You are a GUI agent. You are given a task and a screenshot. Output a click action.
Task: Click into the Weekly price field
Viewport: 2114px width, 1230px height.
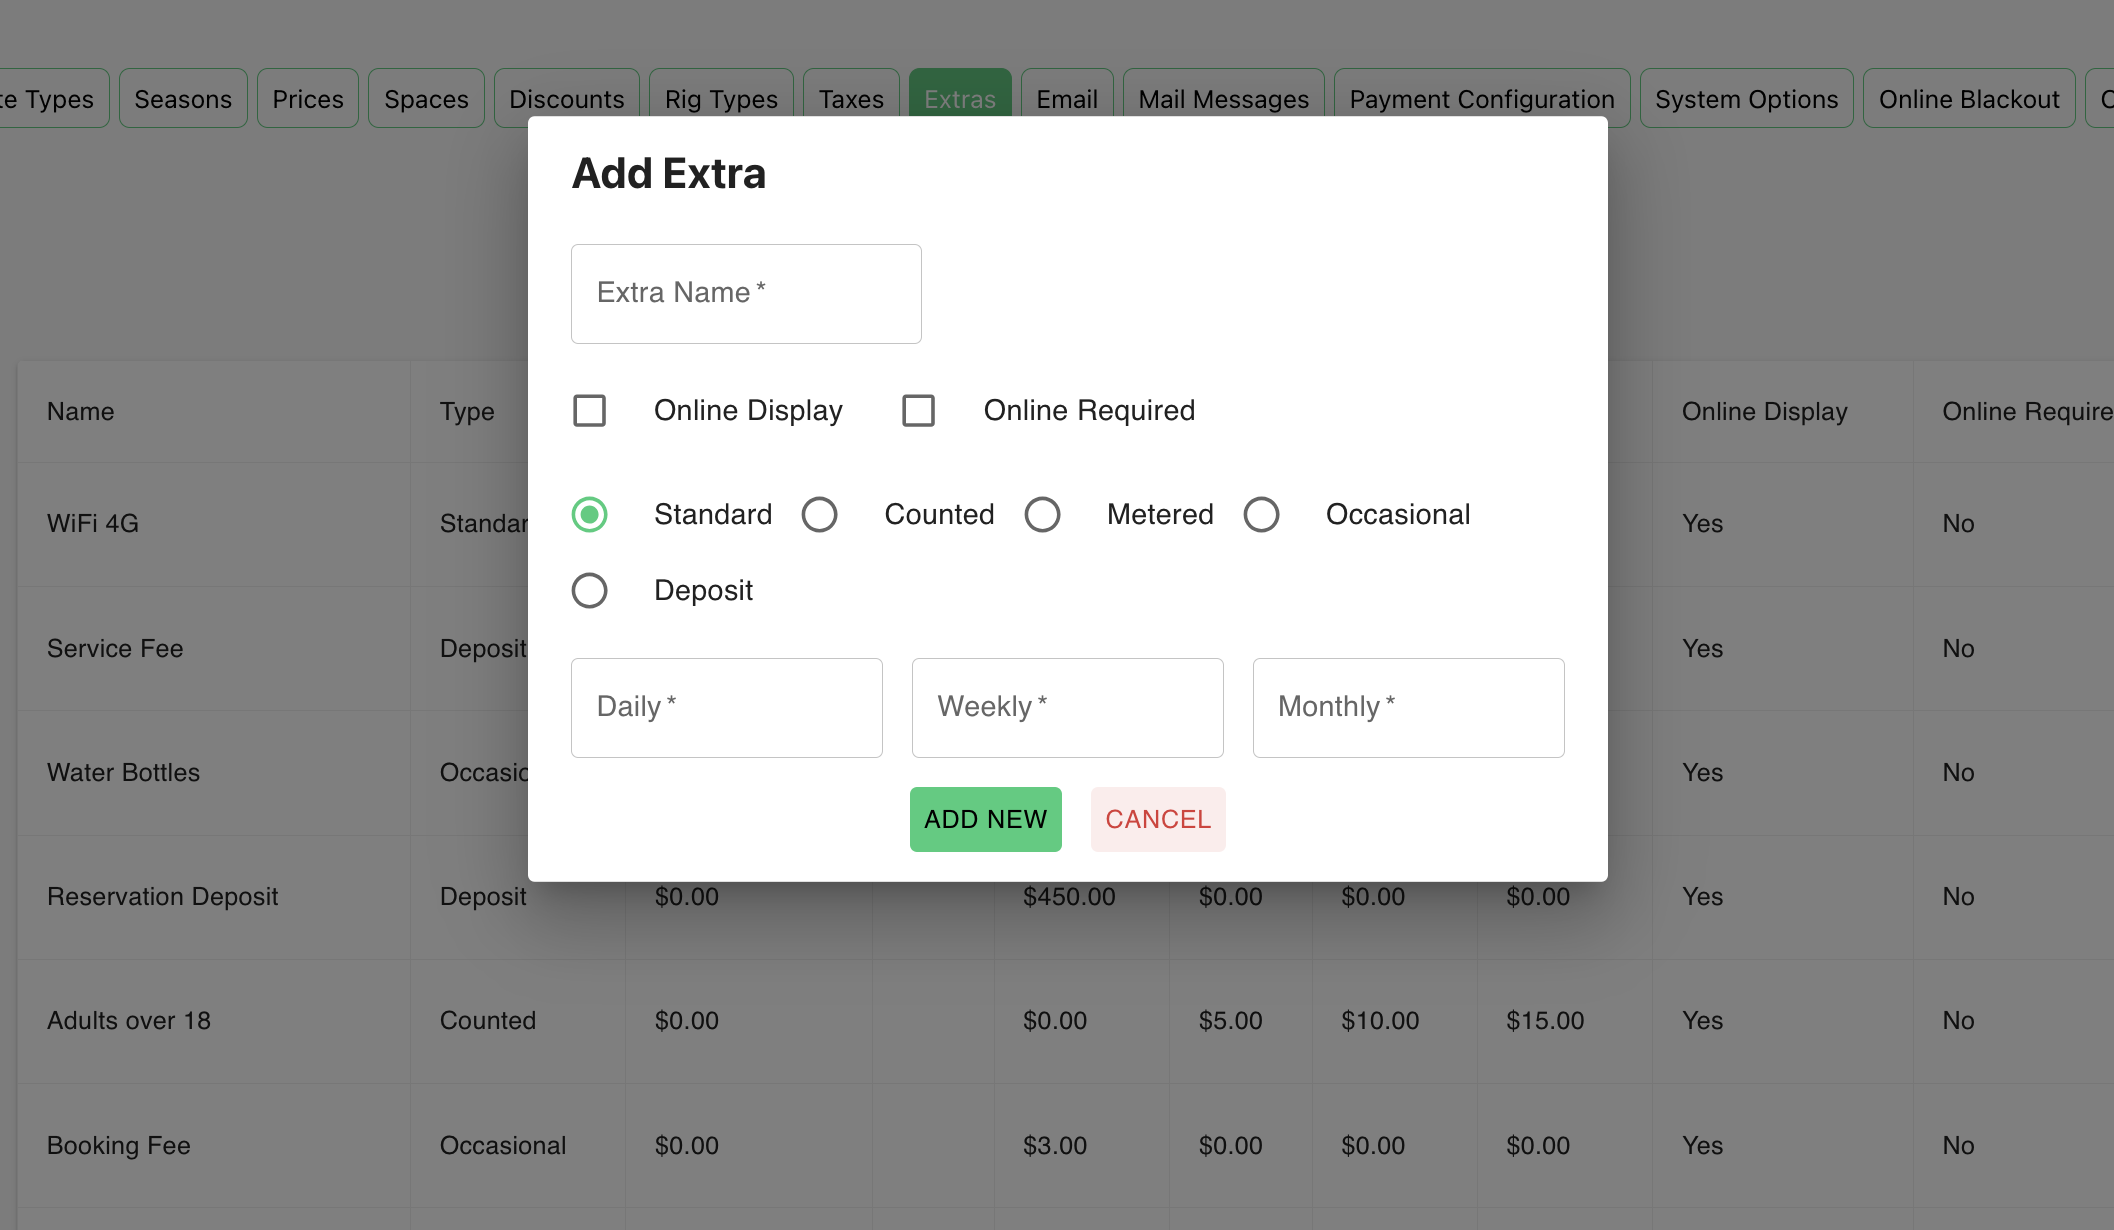(1067, 708)
